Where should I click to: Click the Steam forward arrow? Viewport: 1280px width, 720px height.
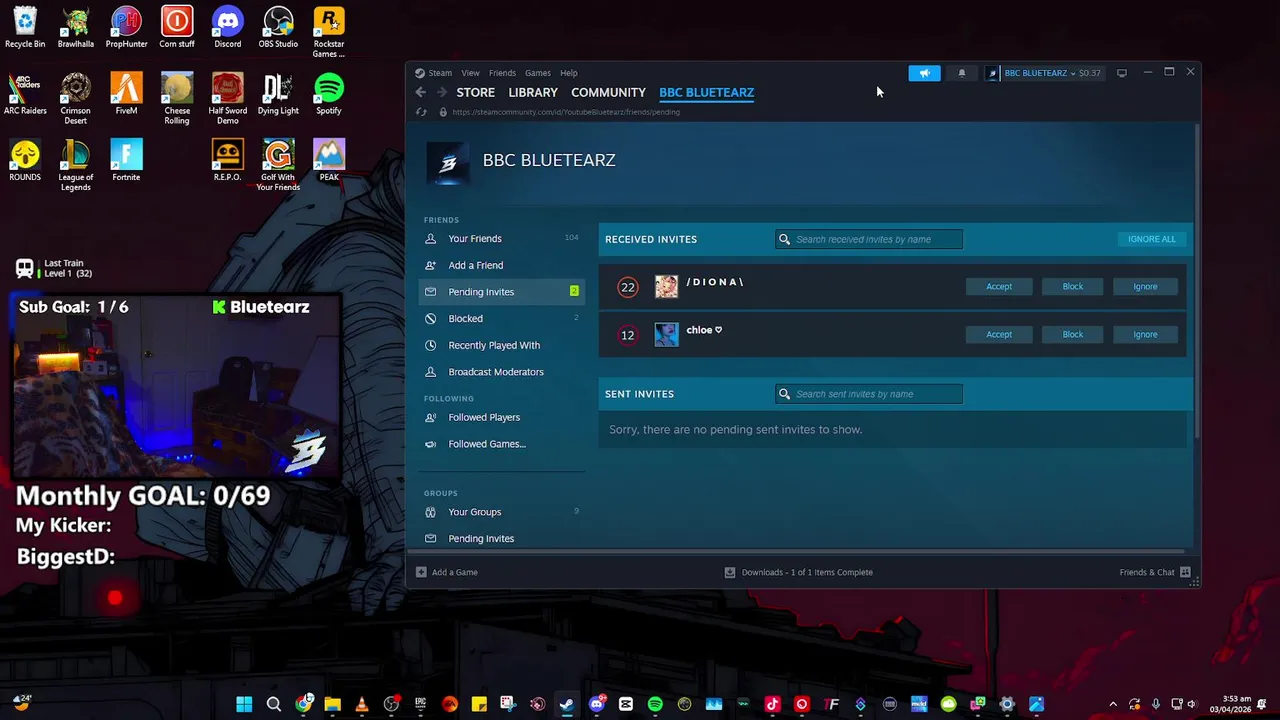coord(443,92)
